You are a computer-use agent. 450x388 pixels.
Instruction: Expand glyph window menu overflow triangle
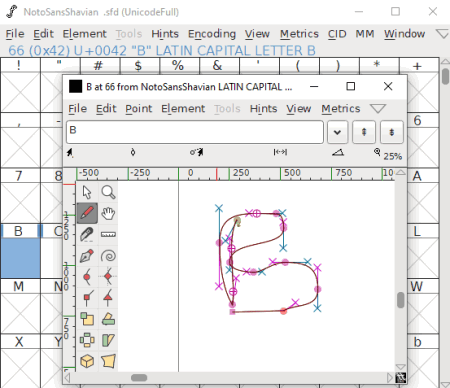coord(378,109)
